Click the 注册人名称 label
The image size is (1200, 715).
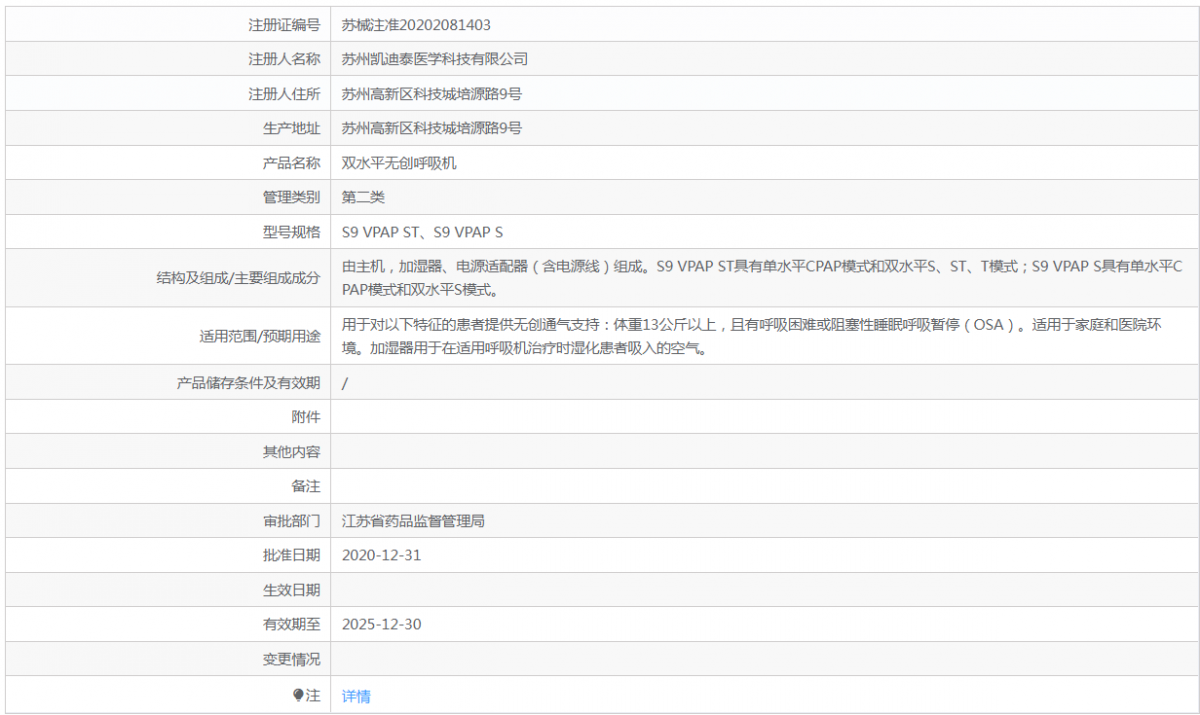point(284,59)
